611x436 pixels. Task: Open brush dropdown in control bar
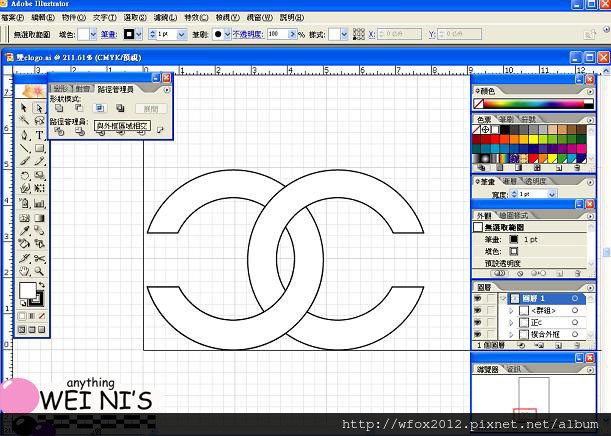227,34
